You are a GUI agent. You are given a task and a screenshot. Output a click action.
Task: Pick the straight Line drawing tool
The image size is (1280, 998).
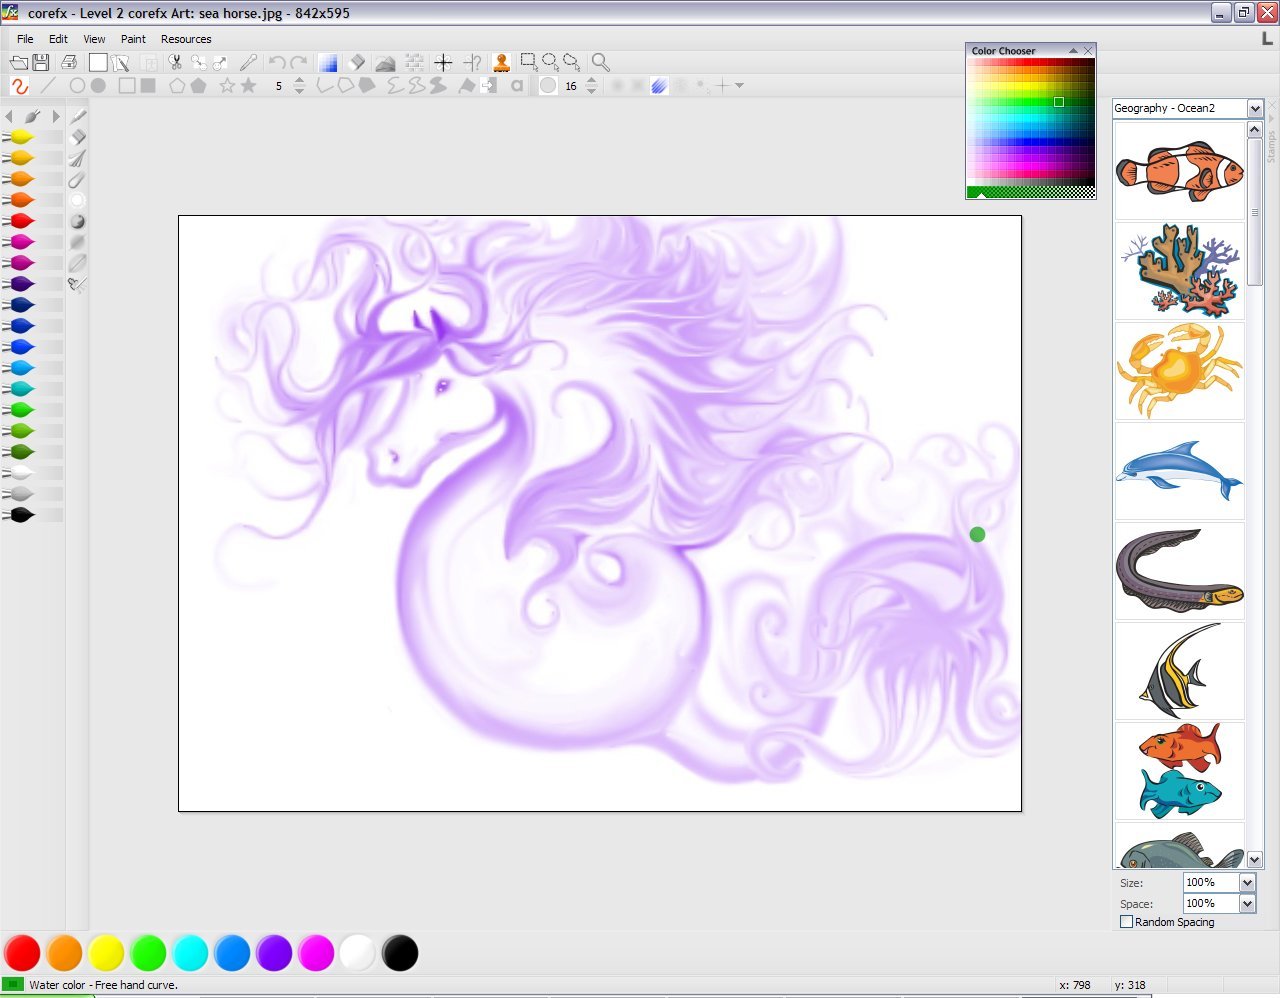(47, 86)
